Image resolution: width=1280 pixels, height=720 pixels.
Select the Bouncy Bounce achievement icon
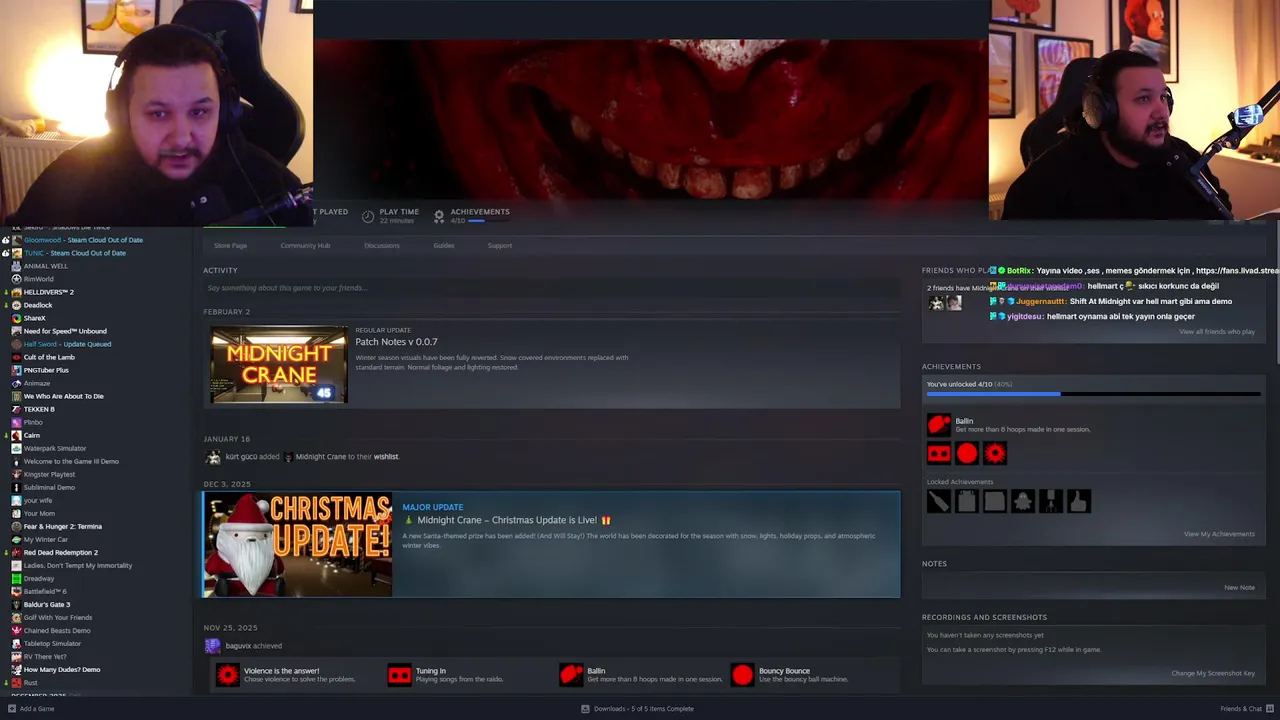[x=742, y=675]
